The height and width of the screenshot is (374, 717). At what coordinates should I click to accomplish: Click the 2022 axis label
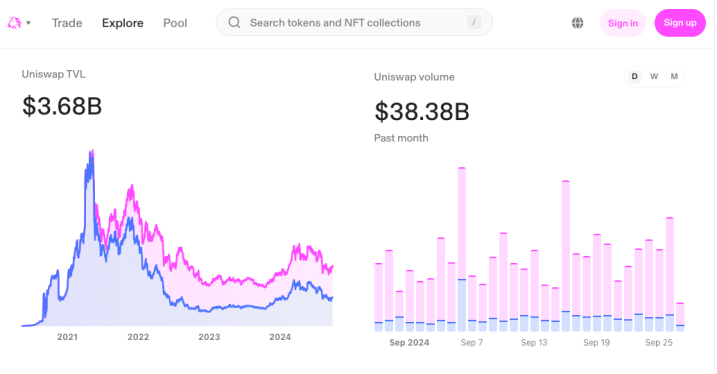point(138,337)
